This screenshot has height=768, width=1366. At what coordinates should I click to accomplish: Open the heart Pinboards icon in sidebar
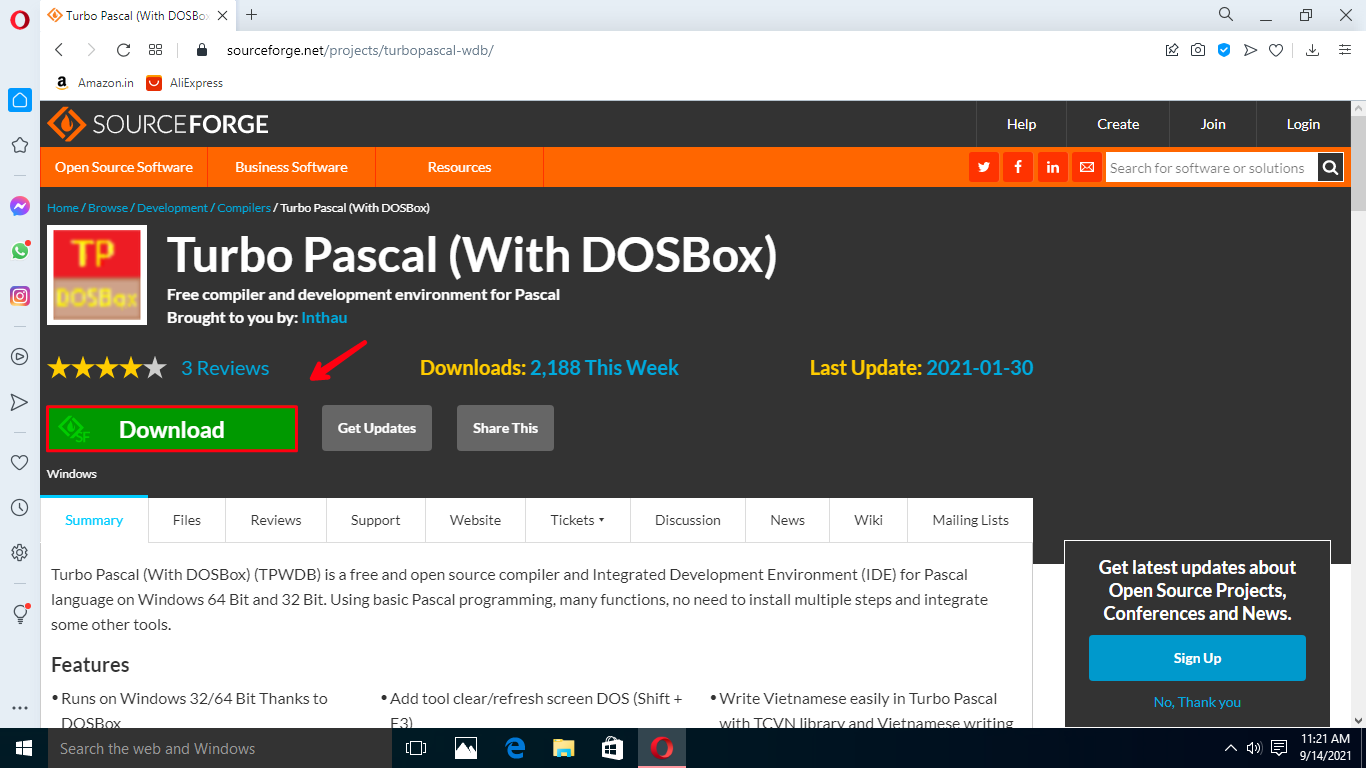point(20,462)
